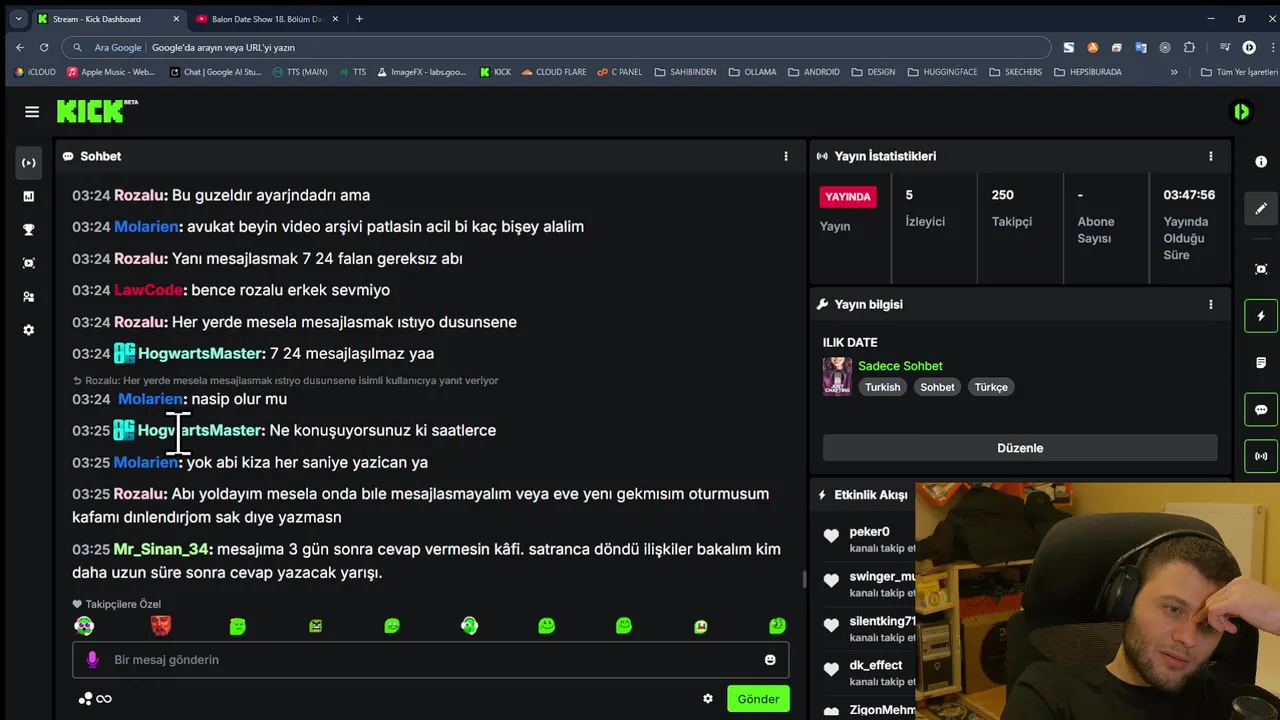This screenshot has height=720, width=1280.
Task: Open the browser media controls icon
Action: coord(1224,47)
